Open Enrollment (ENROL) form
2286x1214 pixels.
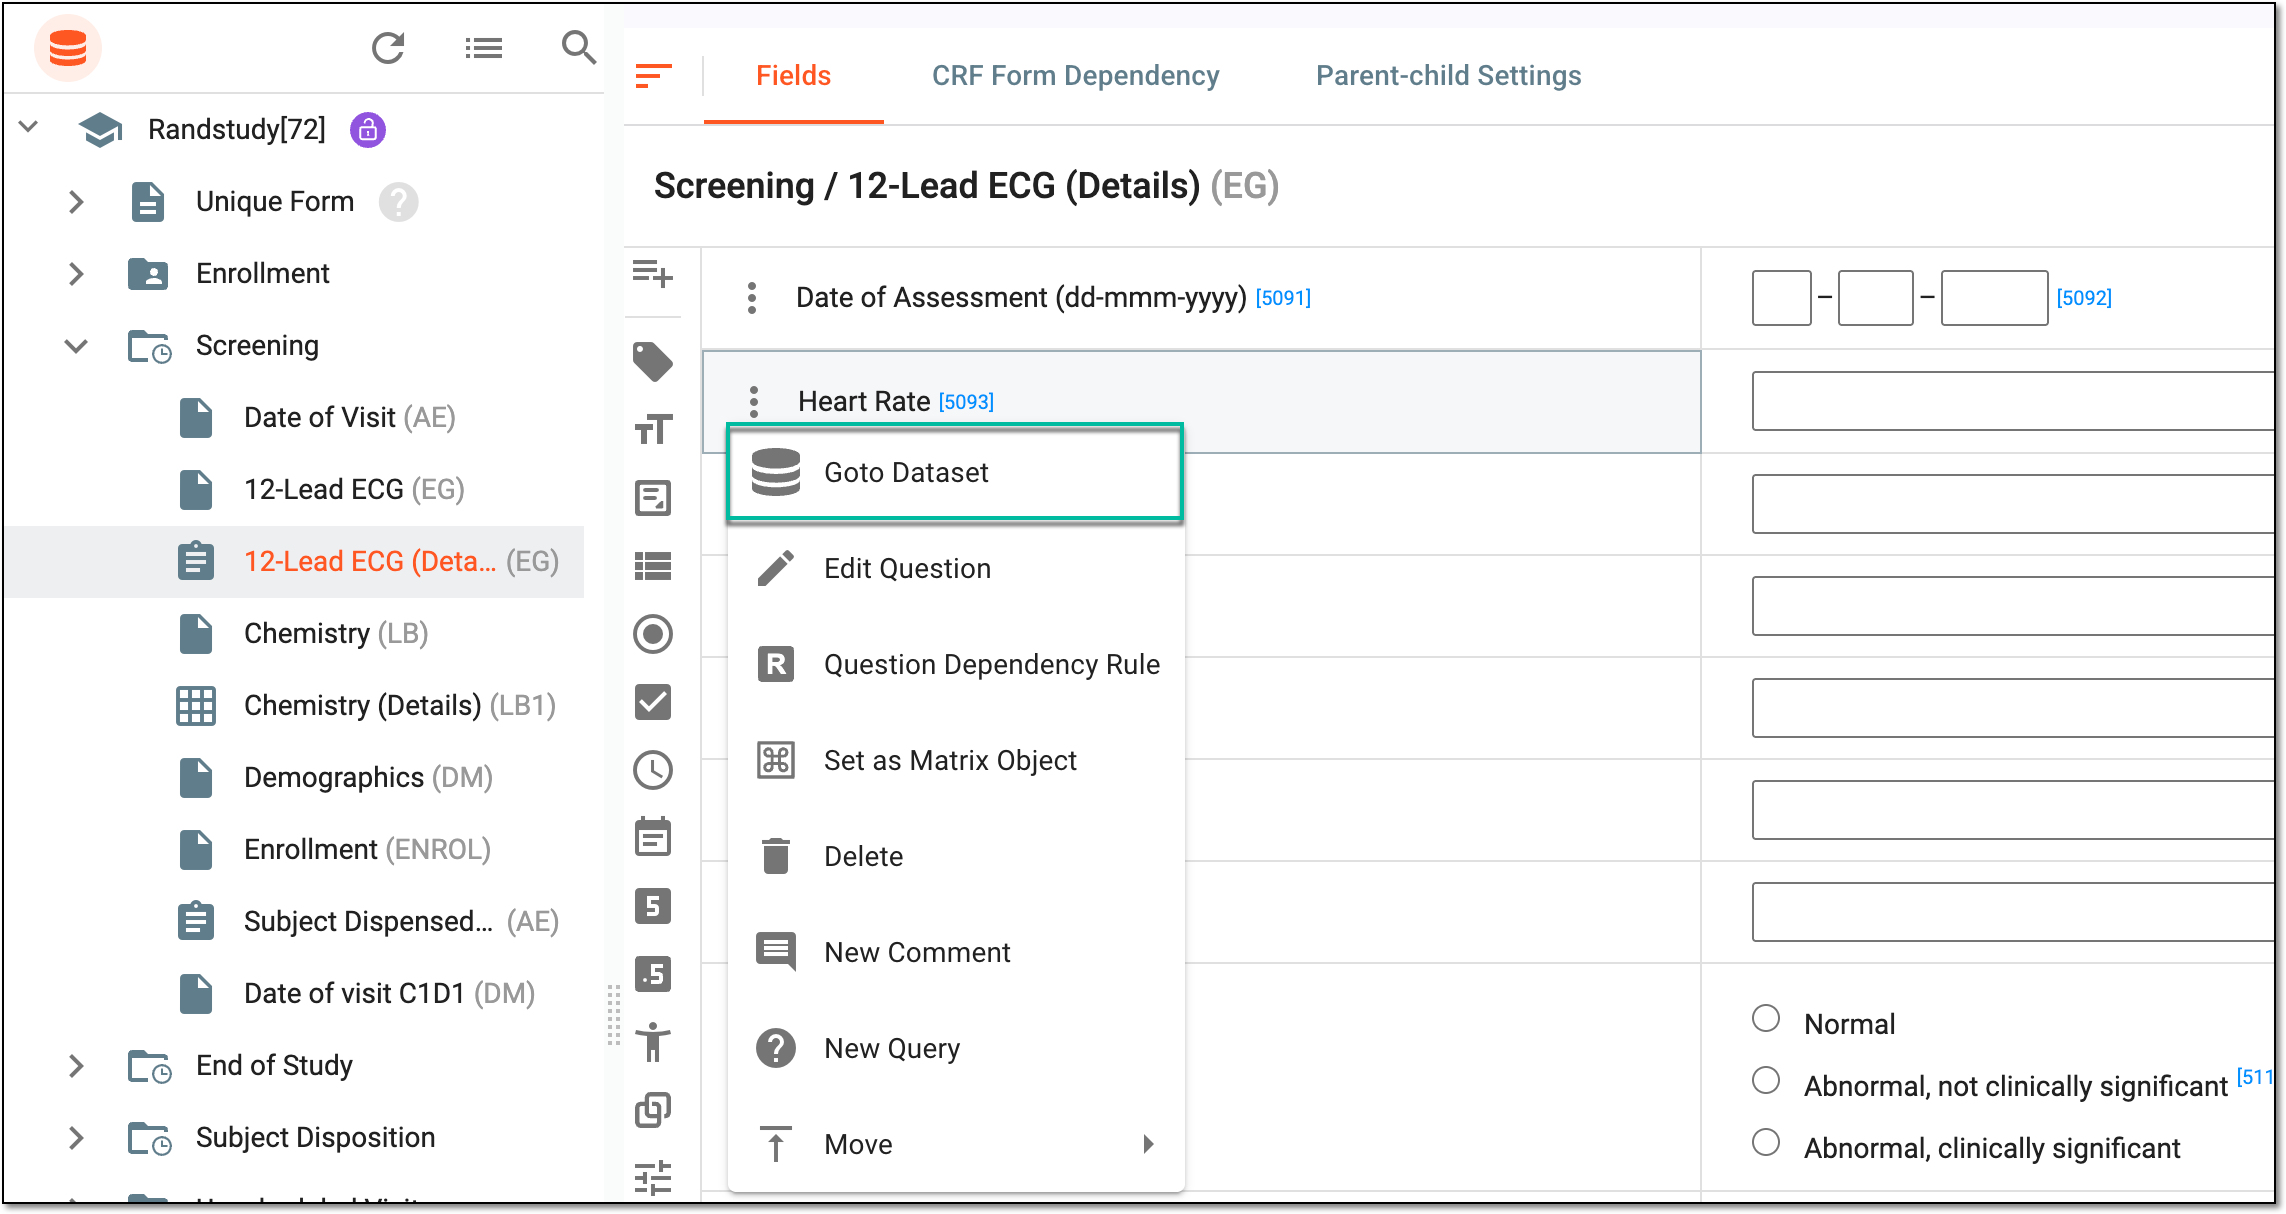coord(367,849)
